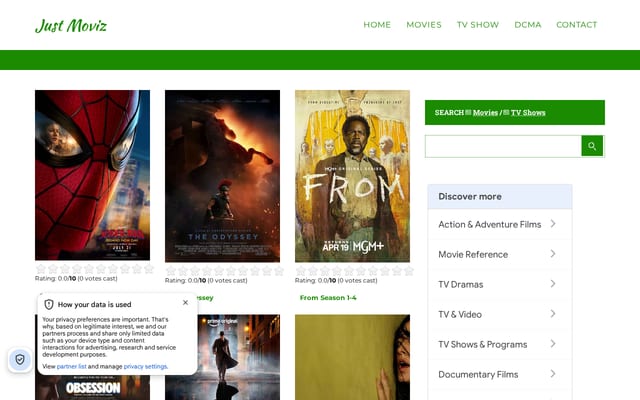Open the HOME menu item

(377, 25)
